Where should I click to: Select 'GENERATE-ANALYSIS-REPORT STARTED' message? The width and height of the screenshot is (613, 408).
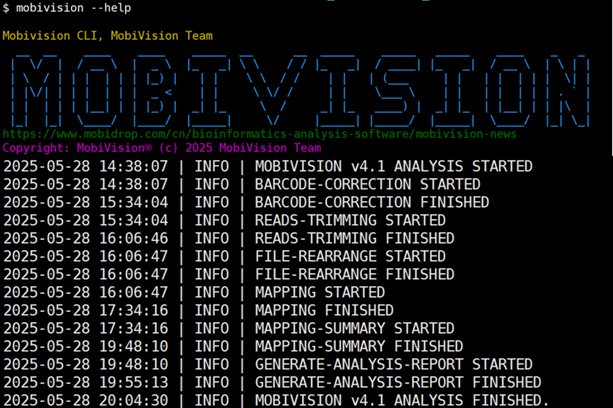pyautogui.click(x=394, y=364)
